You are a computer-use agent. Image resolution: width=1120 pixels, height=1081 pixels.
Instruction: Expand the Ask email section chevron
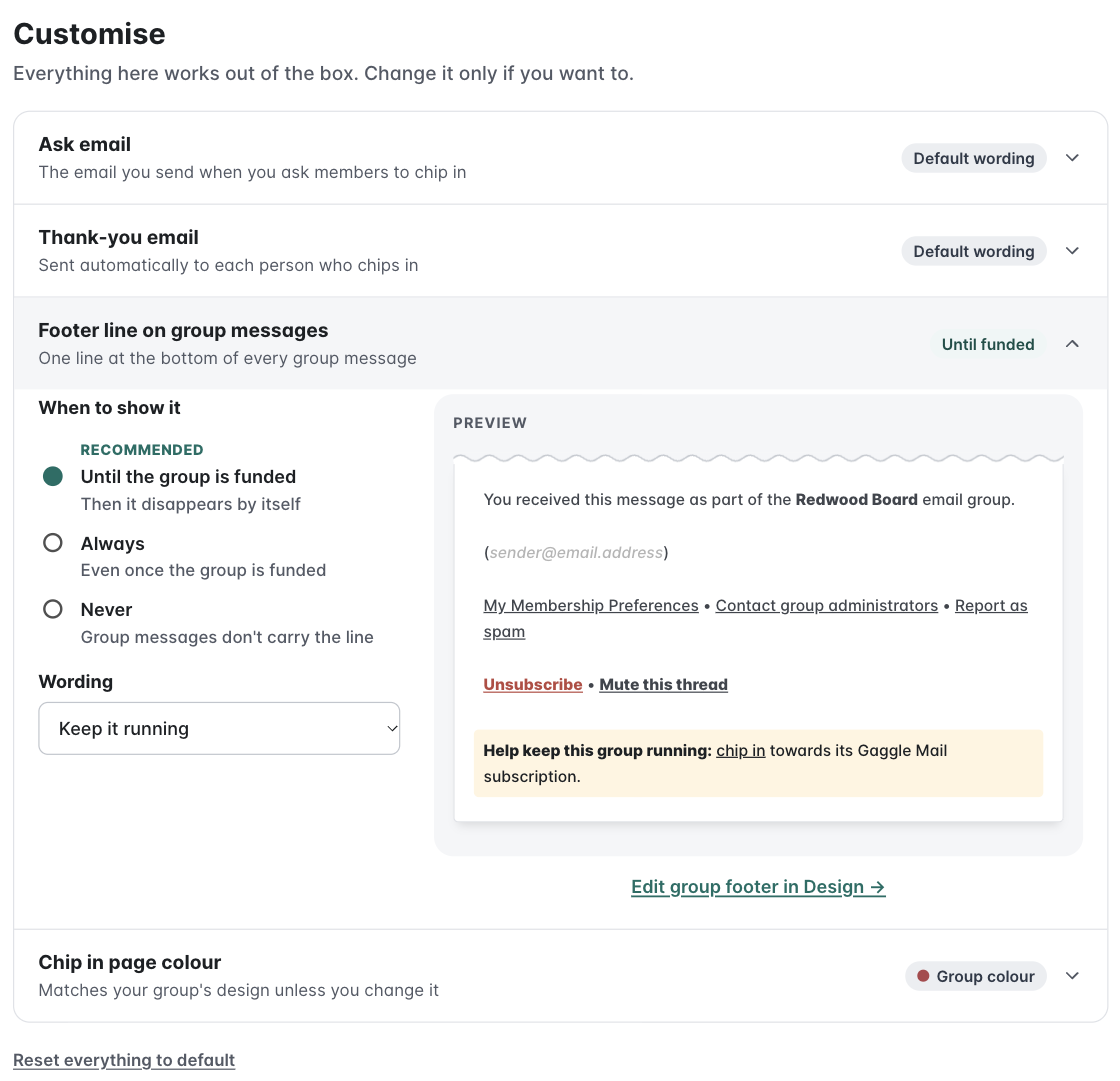click(1072, 158)
